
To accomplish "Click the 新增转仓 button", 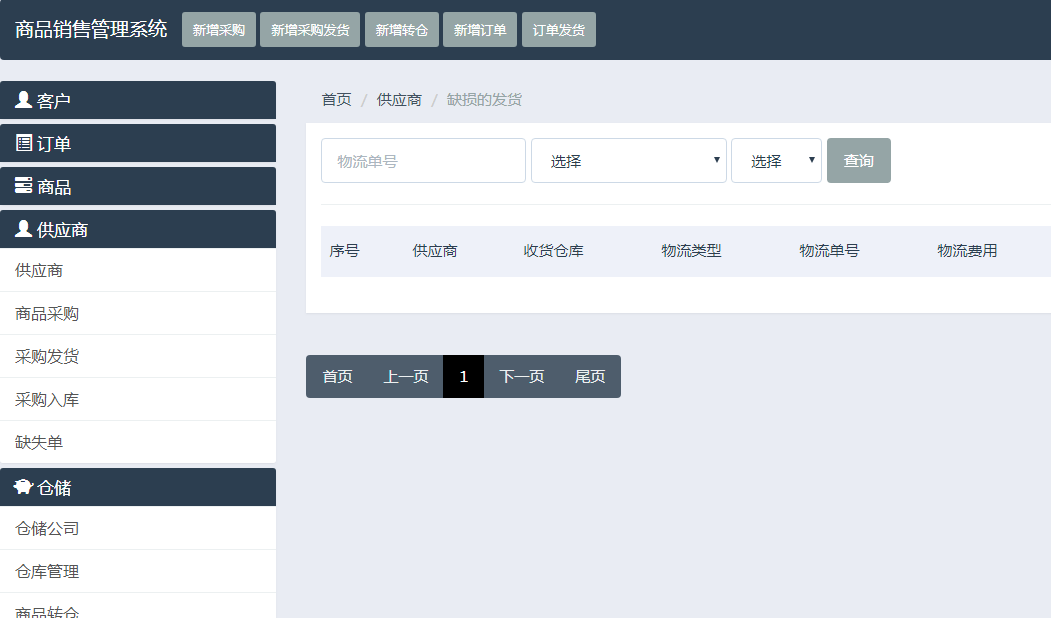I will click(x=401, y=30).
